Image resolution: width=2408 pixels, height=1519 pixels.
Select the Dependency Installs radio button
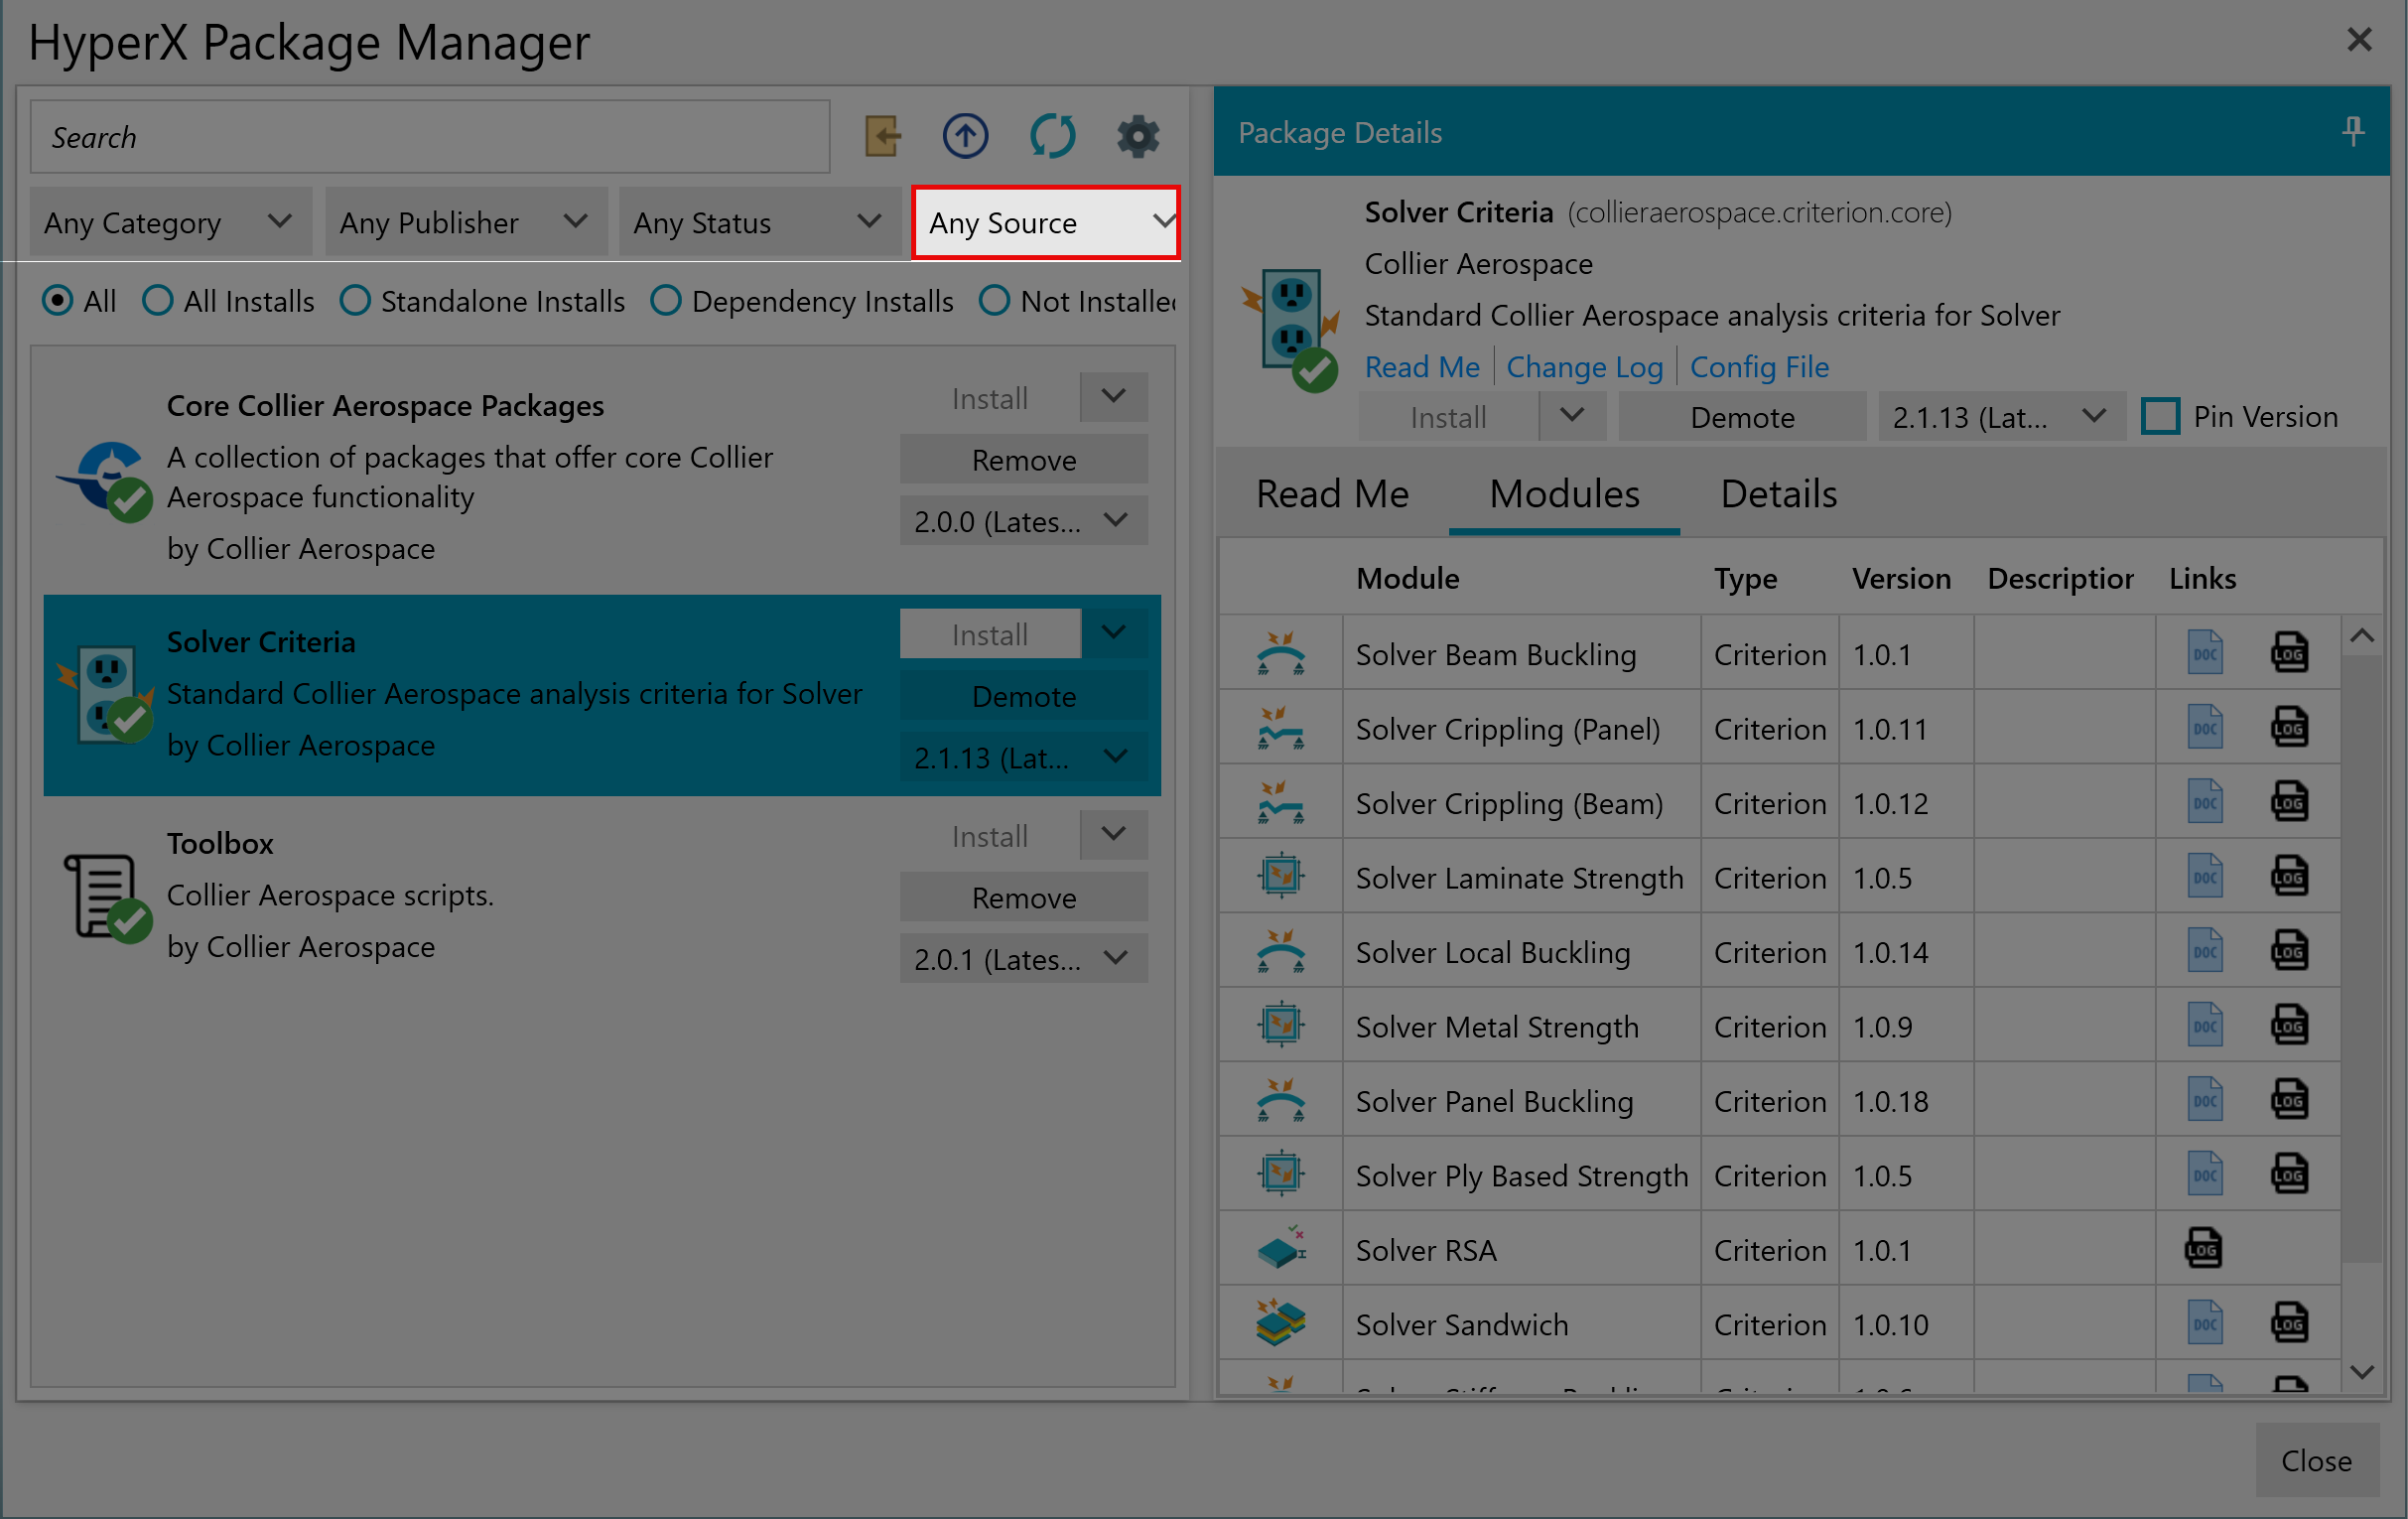coord(666,301)
